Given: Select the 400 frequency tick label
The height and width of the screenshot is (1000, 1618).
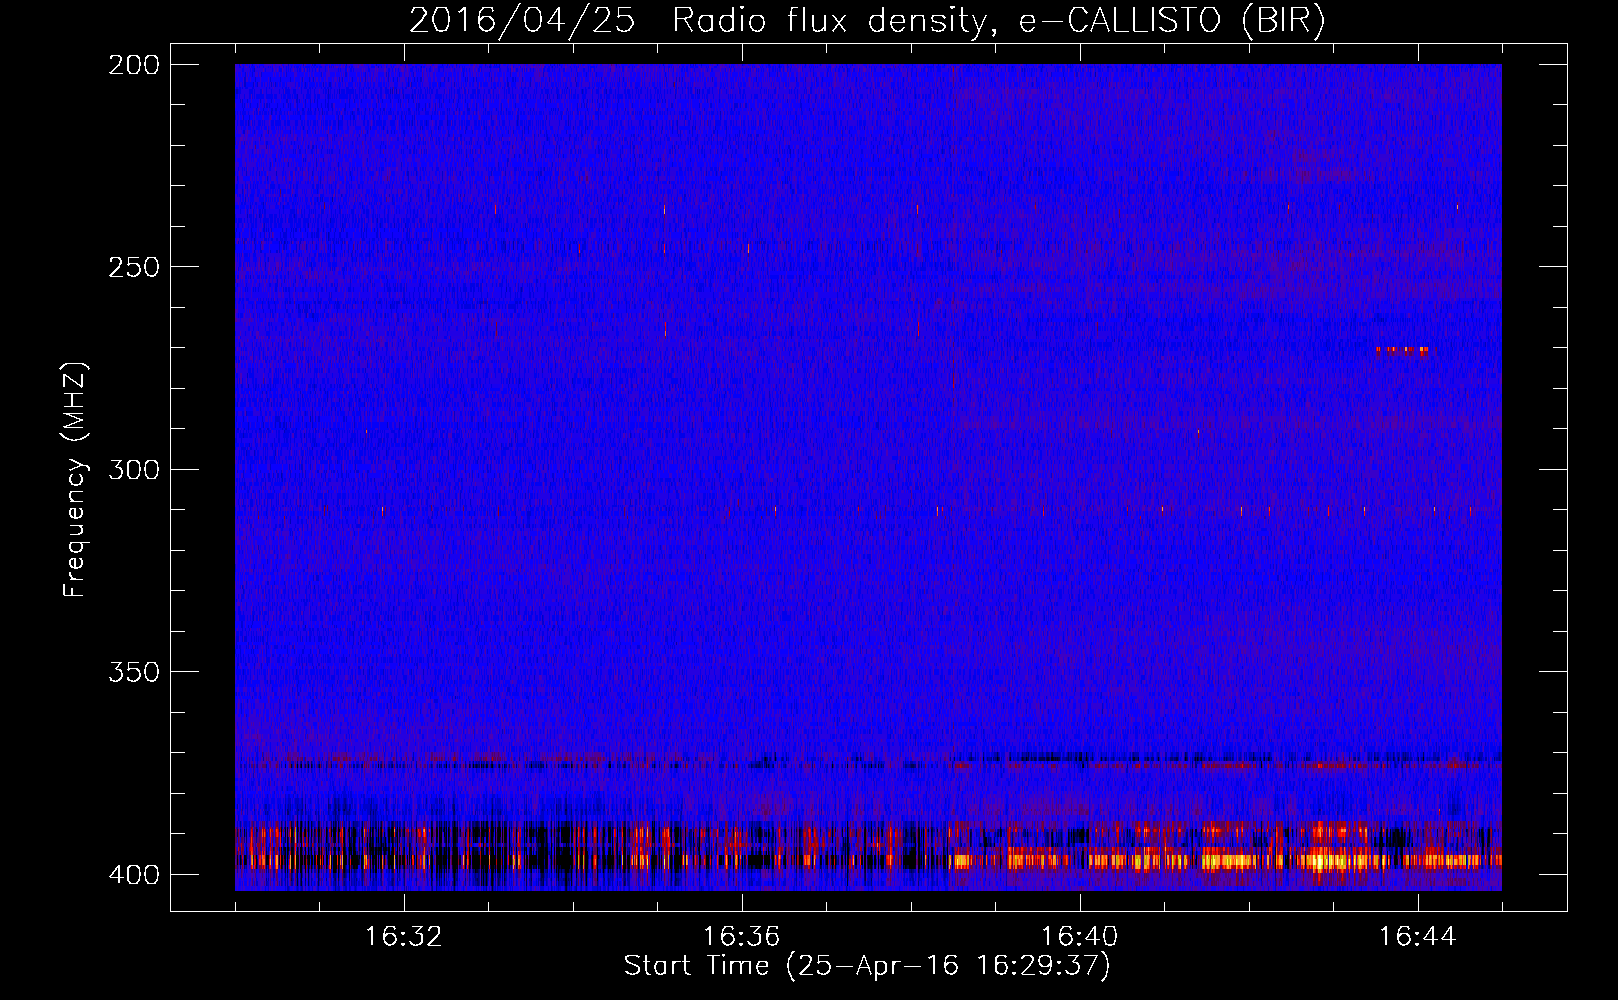Looking at the screenshot, I should pyautogui.click(x=134, y=875).
